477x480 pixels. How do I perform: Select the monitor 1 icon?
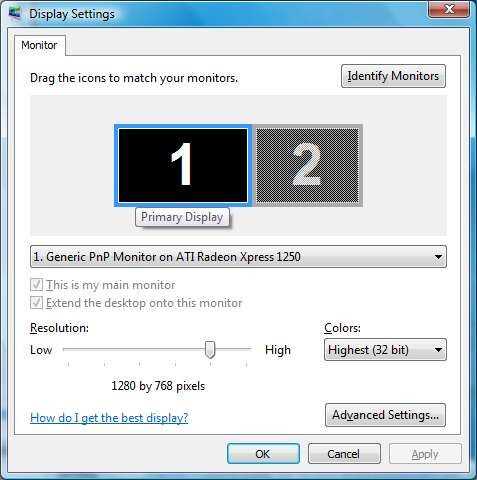(x=183, y=165)
